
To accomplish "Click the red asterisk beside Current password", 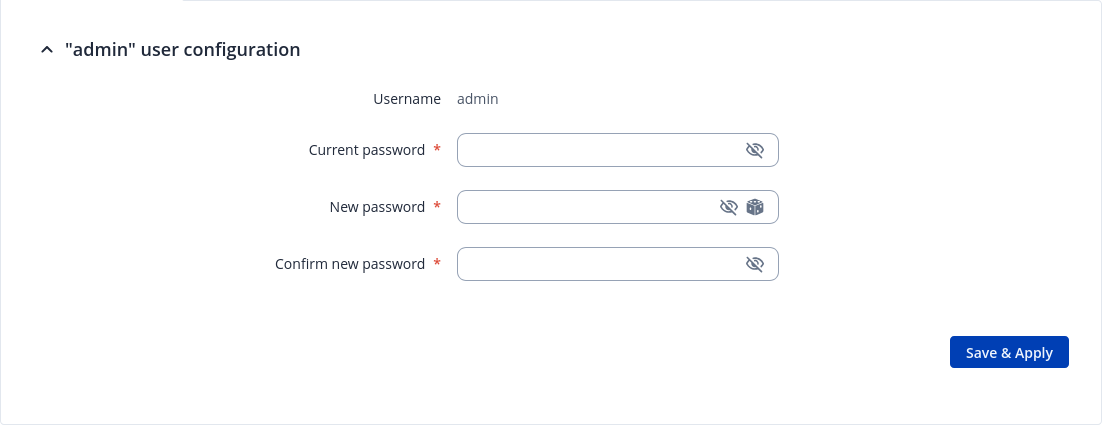I will click(437, 150).
